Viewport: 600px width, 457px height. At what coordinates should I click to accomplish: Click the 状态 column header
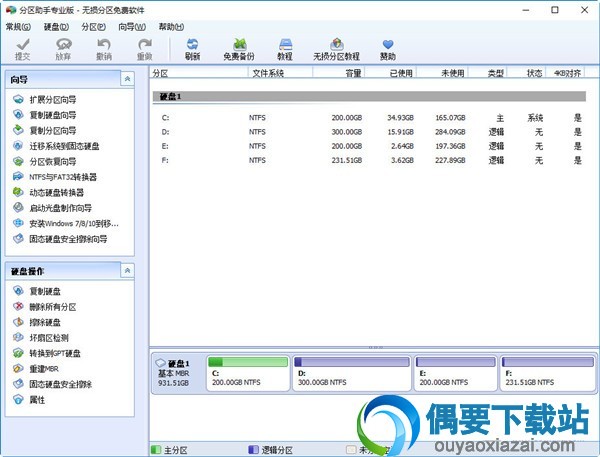(527, 73)
